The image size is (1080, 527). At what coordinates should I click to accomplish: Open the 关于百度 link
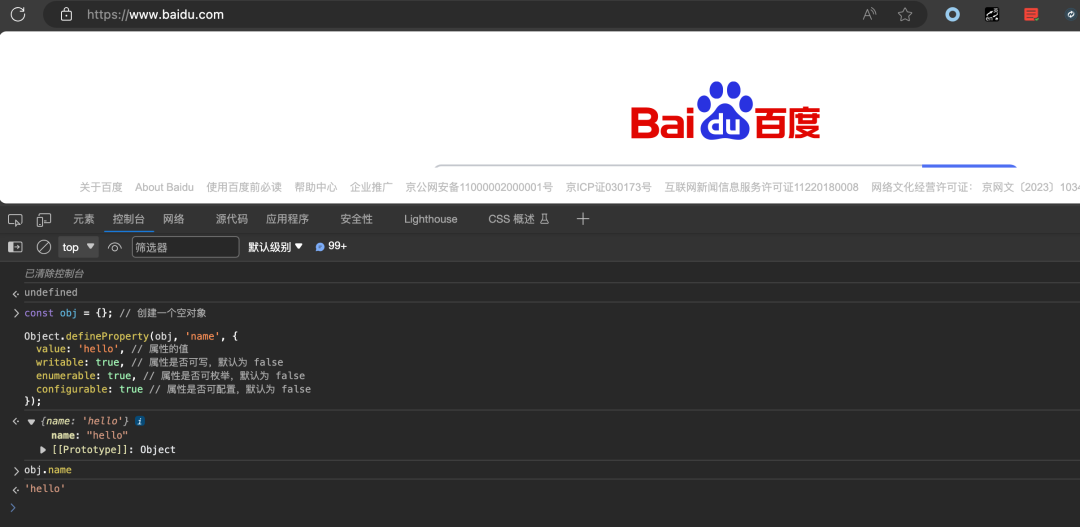click(101, 187)
